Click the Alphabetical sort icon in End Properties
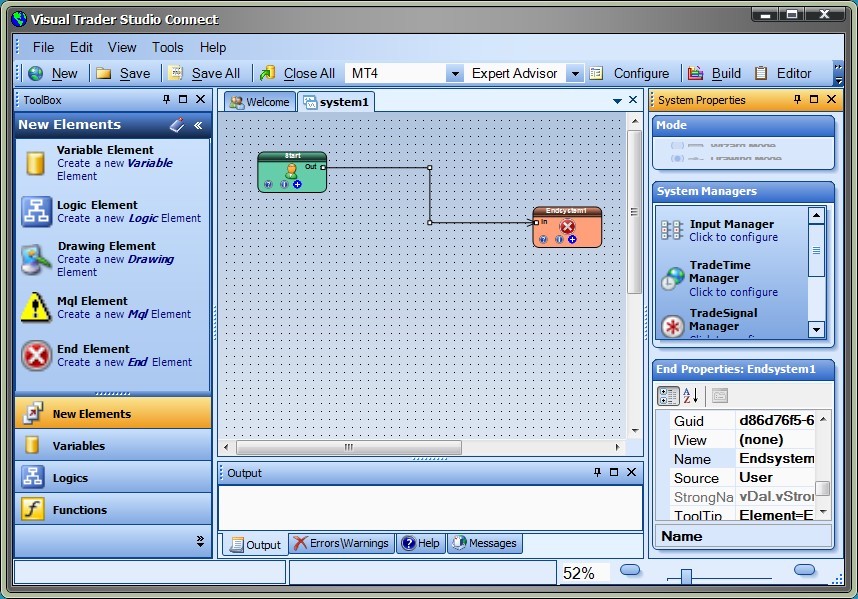Screen dimensions: 858x599 point(691,396)
